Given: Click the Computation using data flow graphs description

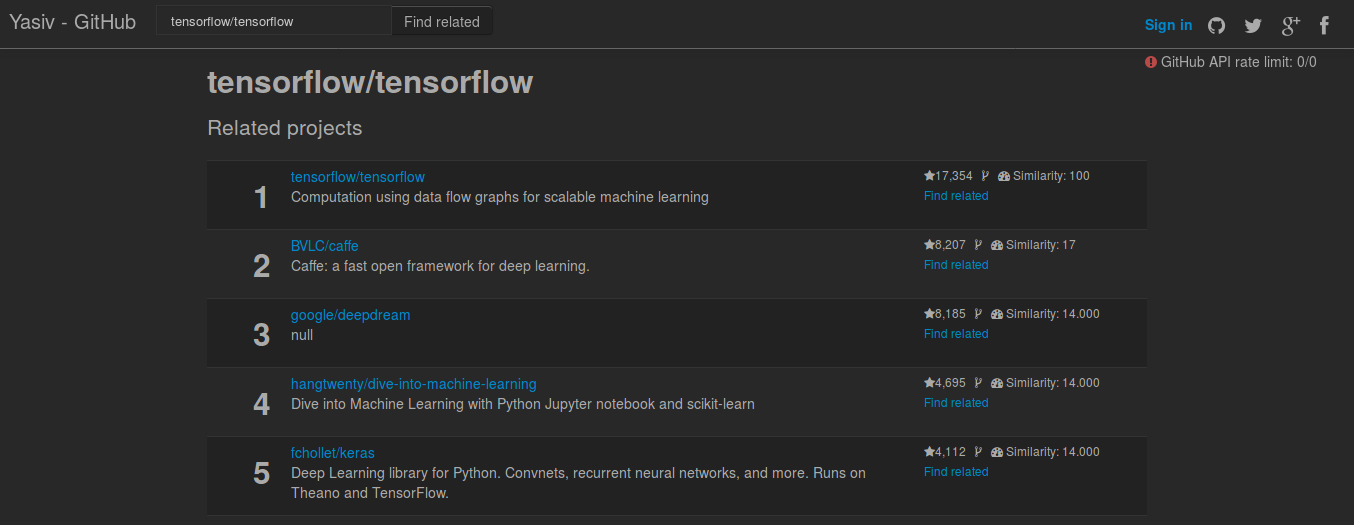Looking at the screenshot, I should coord(500,197).
